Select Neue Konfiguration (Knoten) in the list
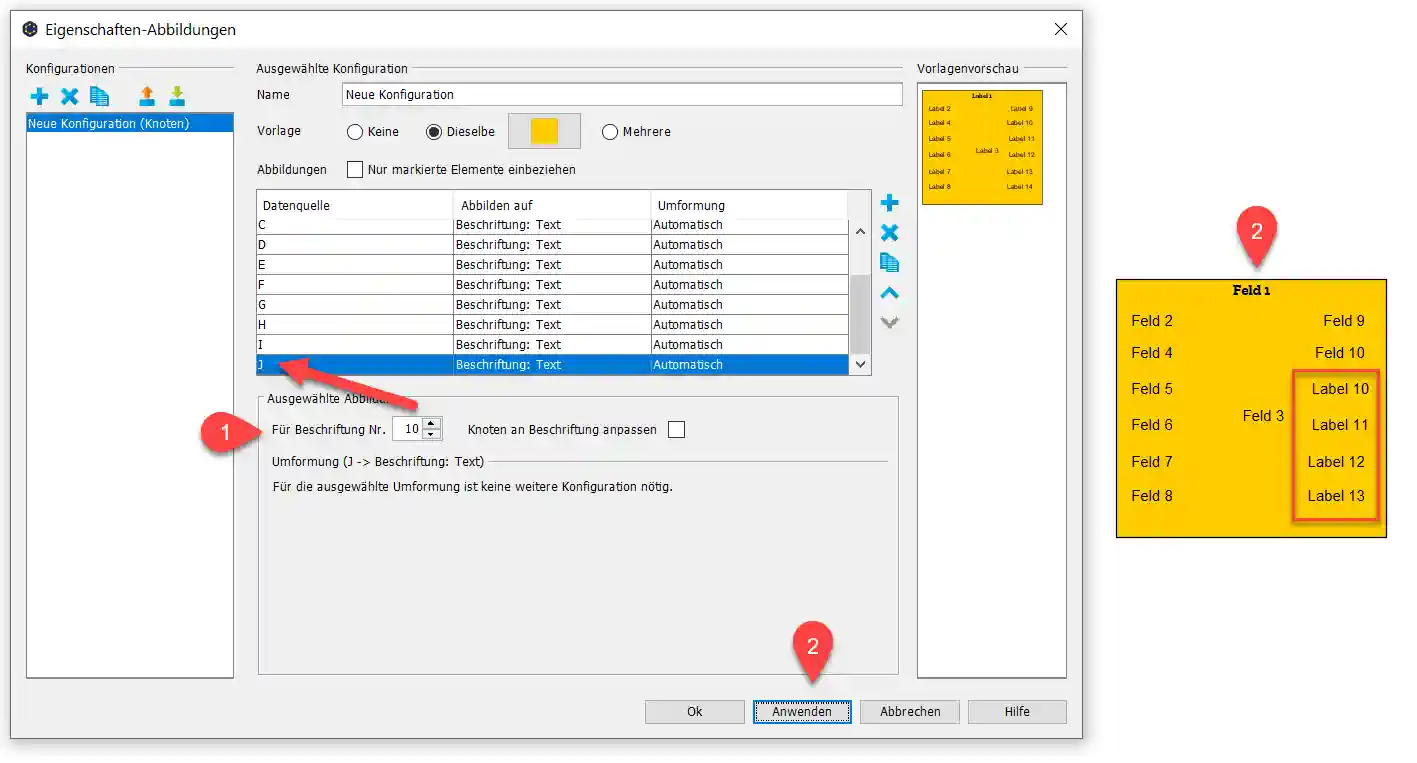 point(130,124)
